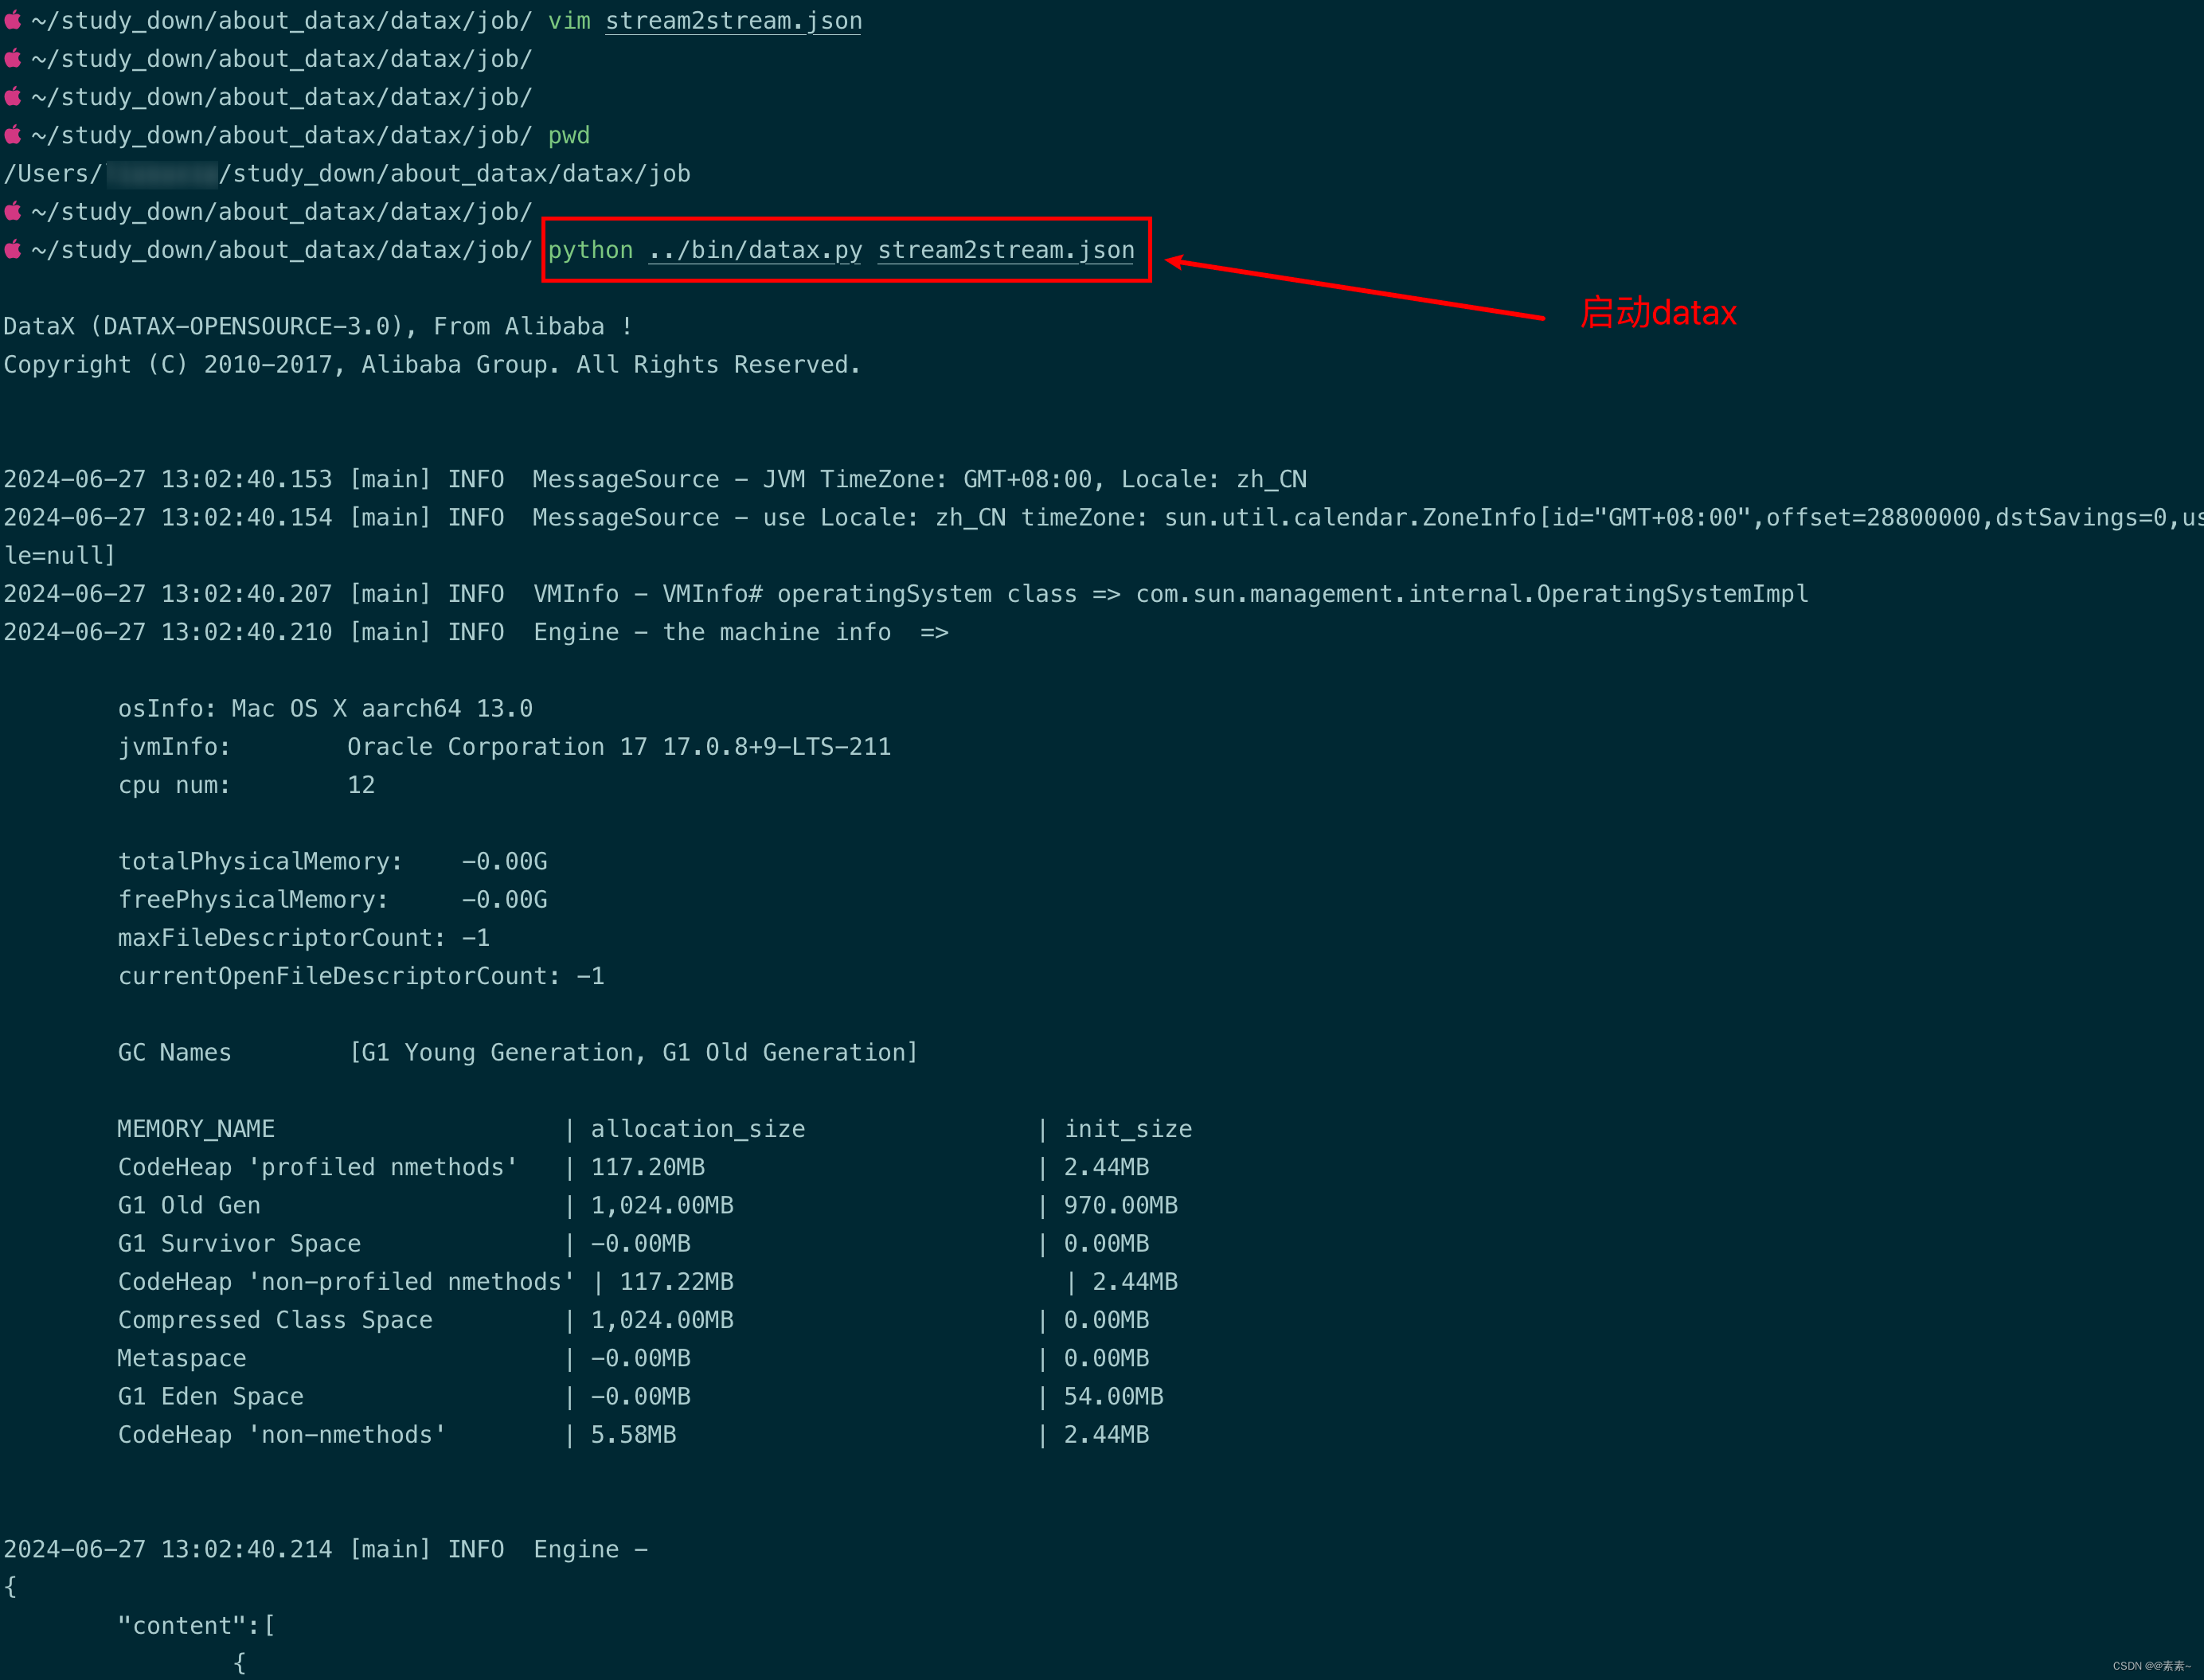This screenshot has height=1680, width=2204.
Task: Click the 'Compressed Class Space' row name
Action: coord(275,1321)
